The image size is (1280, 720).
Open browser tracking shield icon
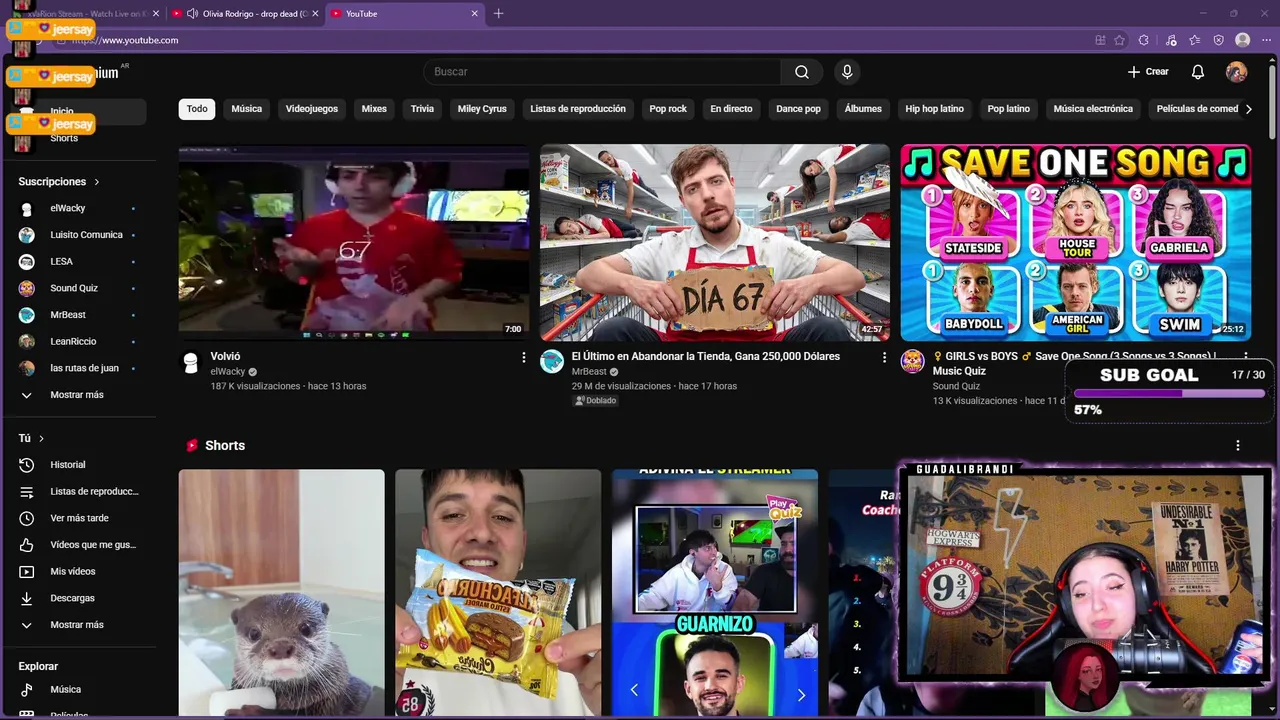(x=1219, y=40)
